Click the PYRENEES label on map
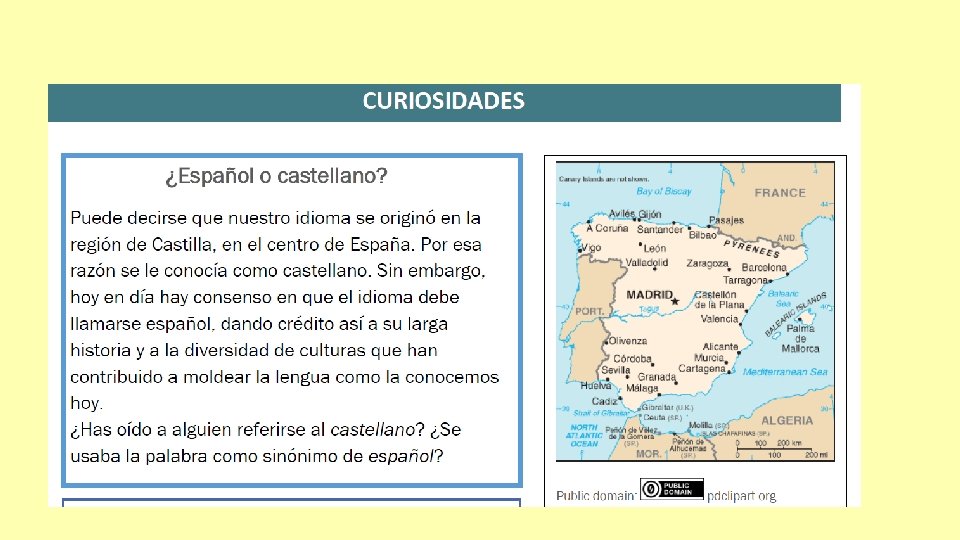Screen dimensions: 960x540 (x=751, y=249)
